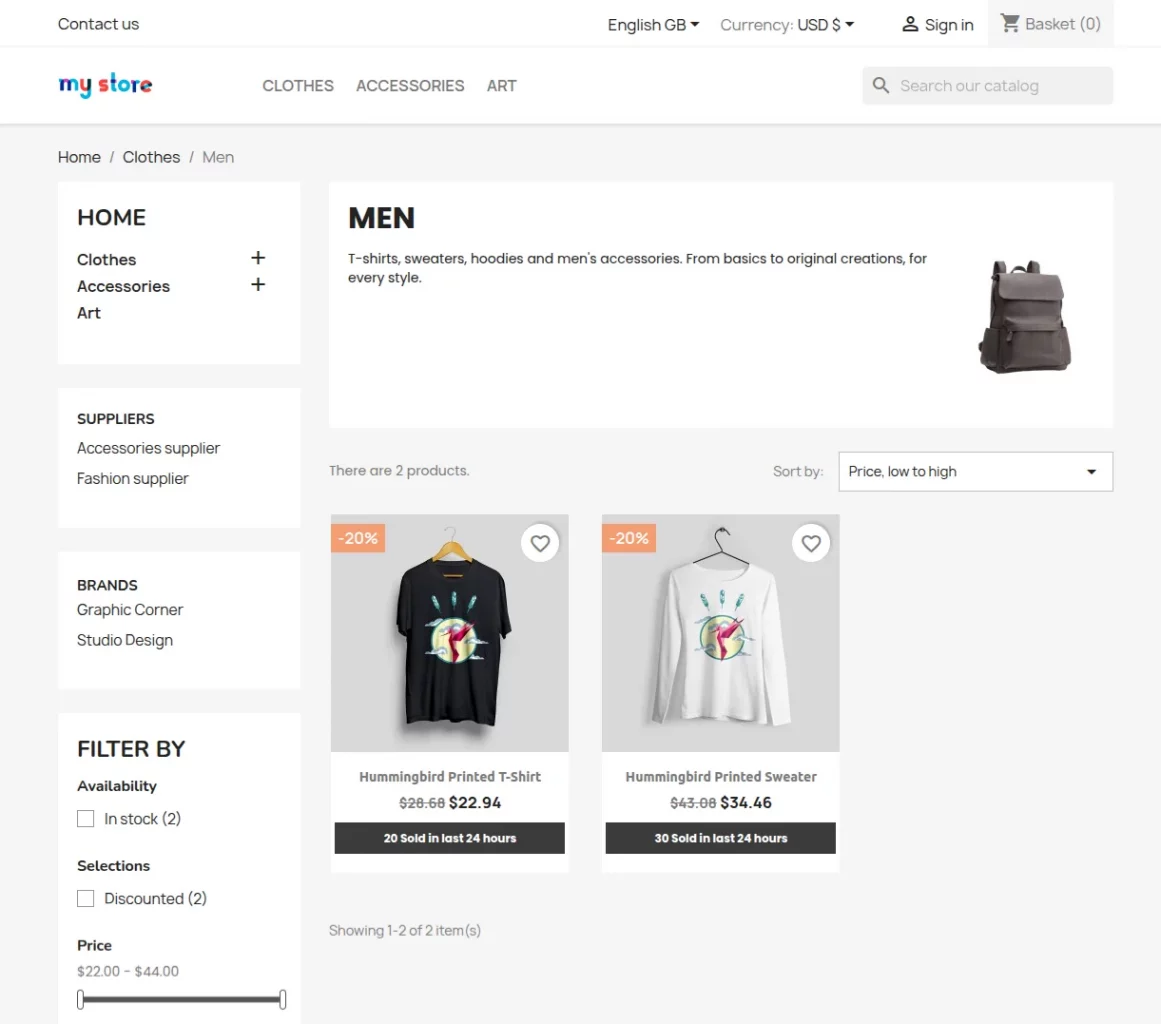Image resolution: width=1161 pixels, height=1024 pixels.
Task: Add Hummingbird Printed Sweater to wishlist
Action: point(811,543)
